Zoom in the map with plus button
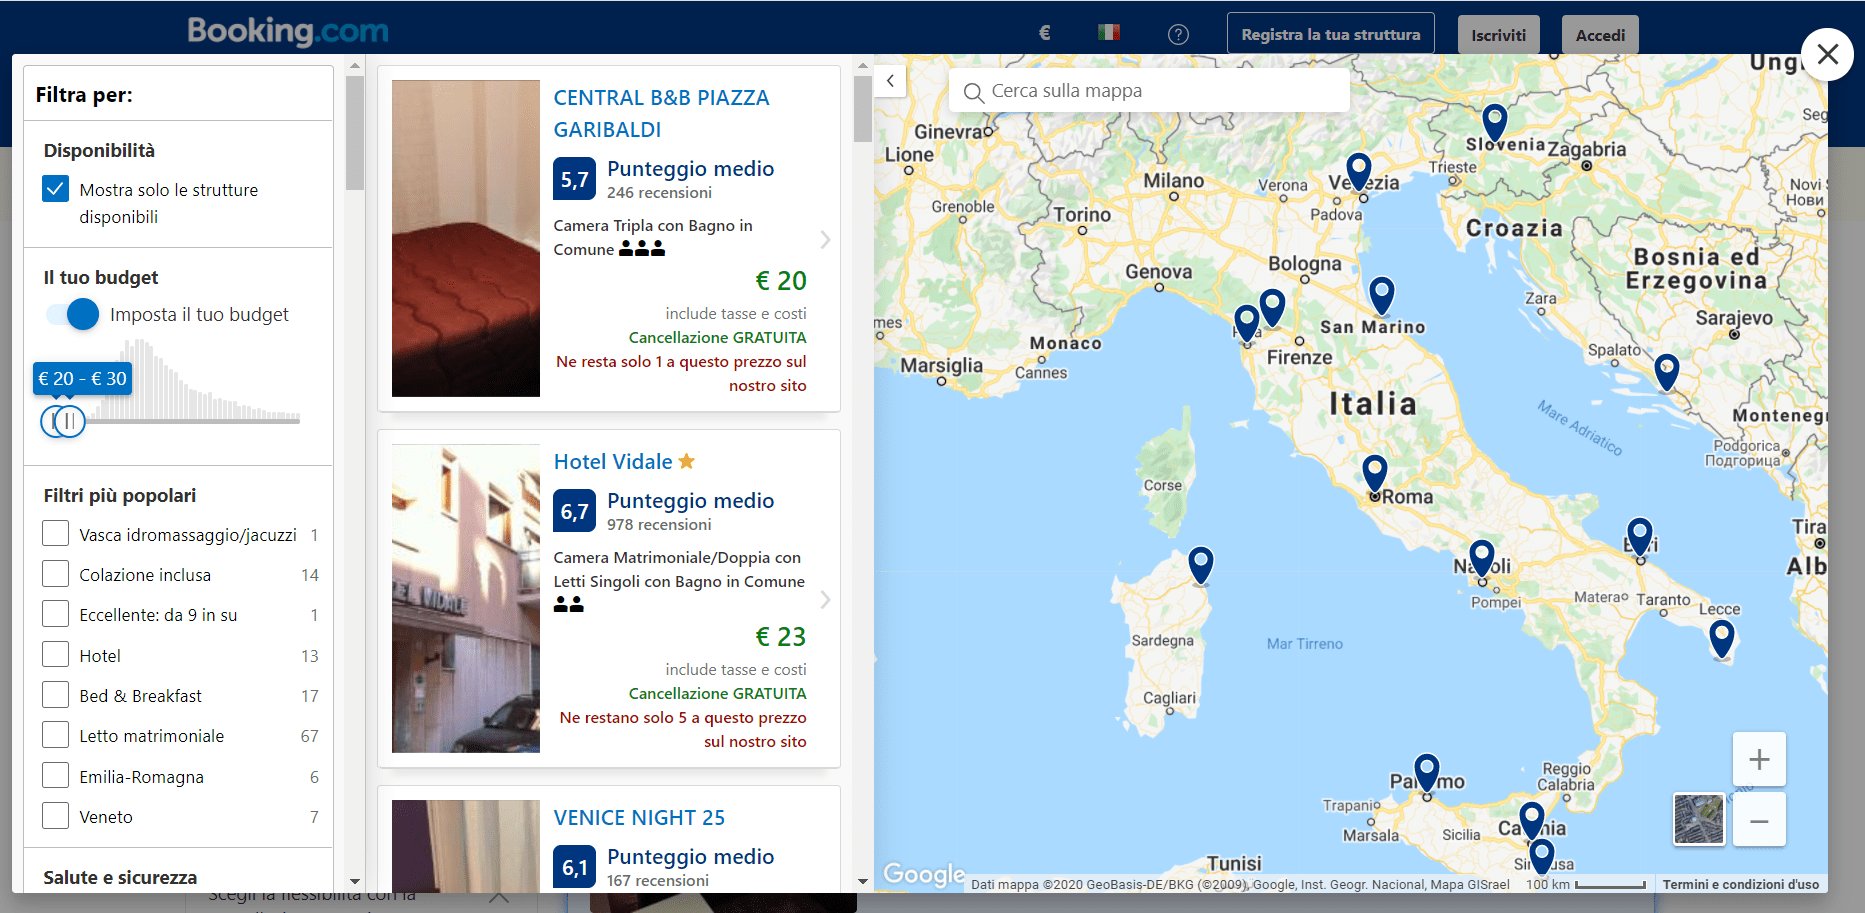This screenshot has height=913, width=1865. pyautogui.click(x=1759, y=759)
